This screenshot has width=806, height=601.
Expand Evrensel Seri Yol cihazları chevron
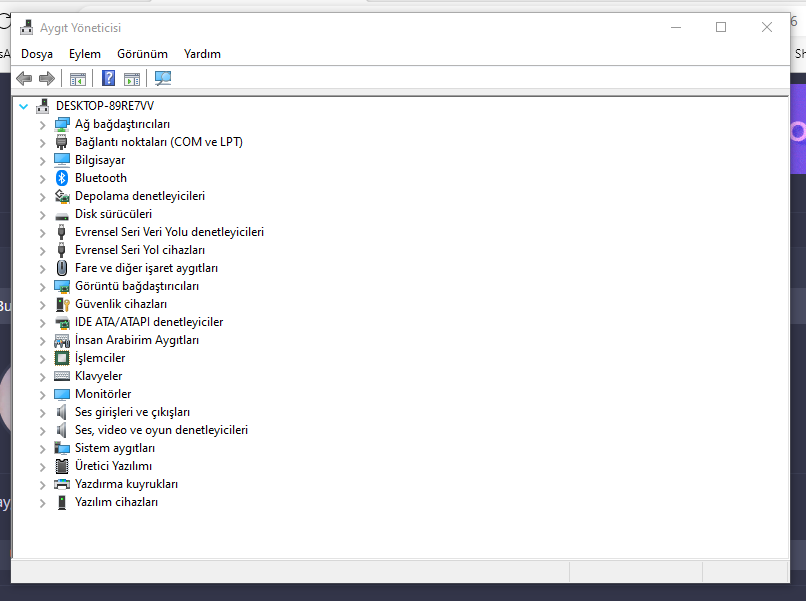tap(42, 251)
